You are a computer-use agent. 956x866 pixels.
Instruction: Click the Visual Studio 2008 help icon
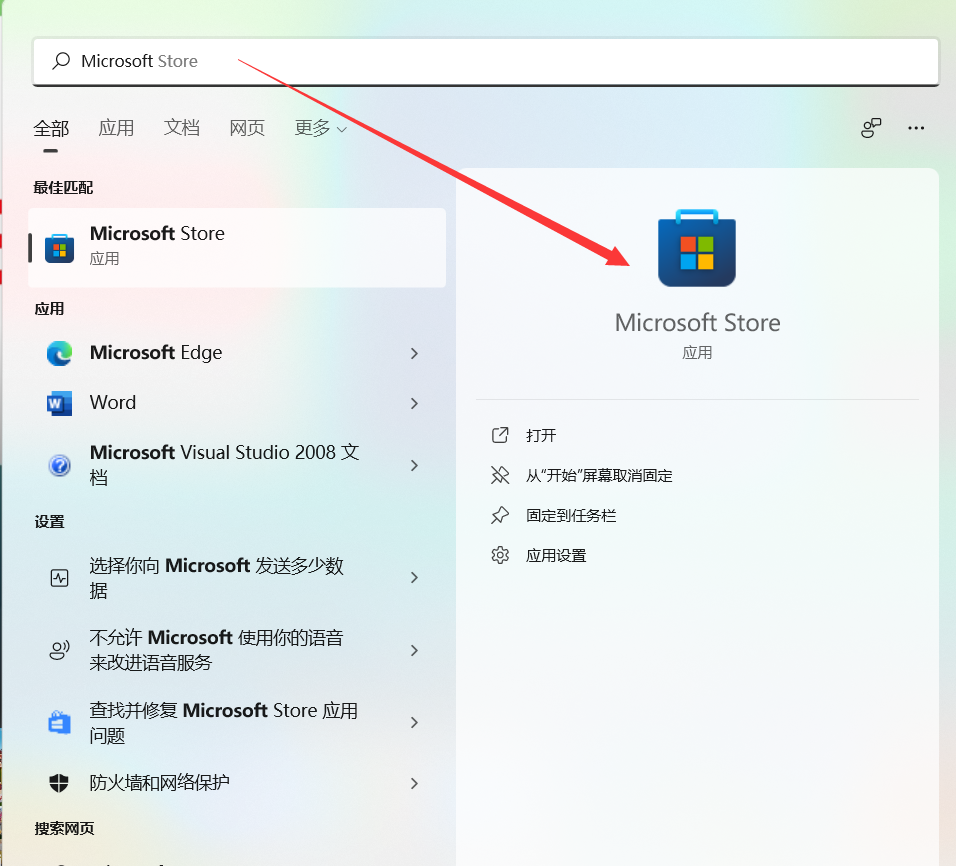pyautogui.click(x=59, y=465)
